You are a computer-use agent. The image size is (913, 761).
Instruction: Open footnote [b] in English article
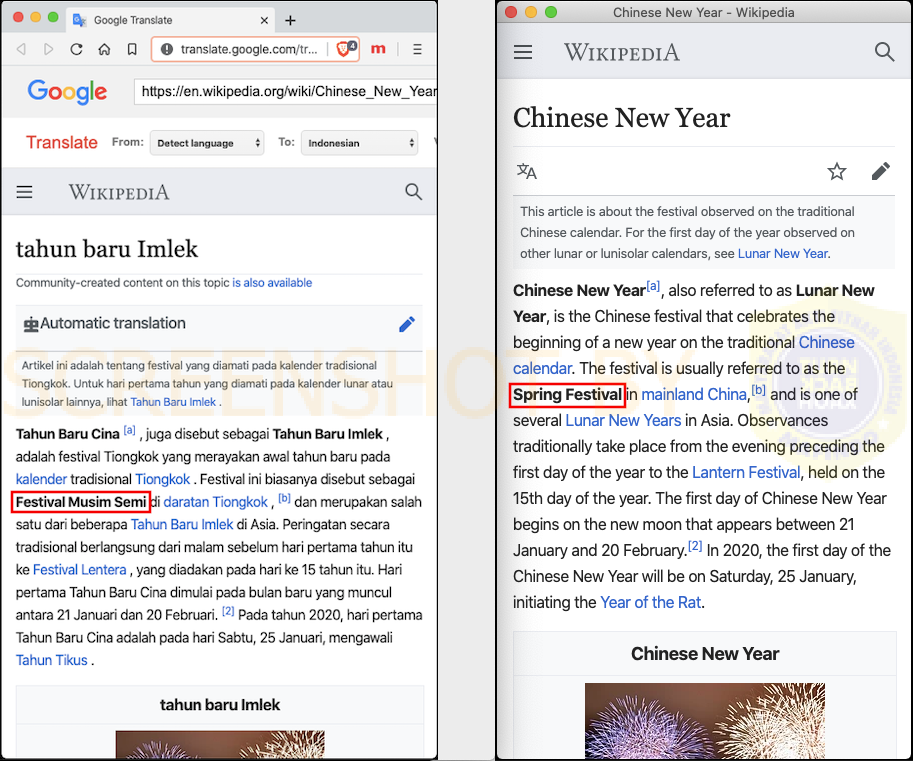(758, 390)
